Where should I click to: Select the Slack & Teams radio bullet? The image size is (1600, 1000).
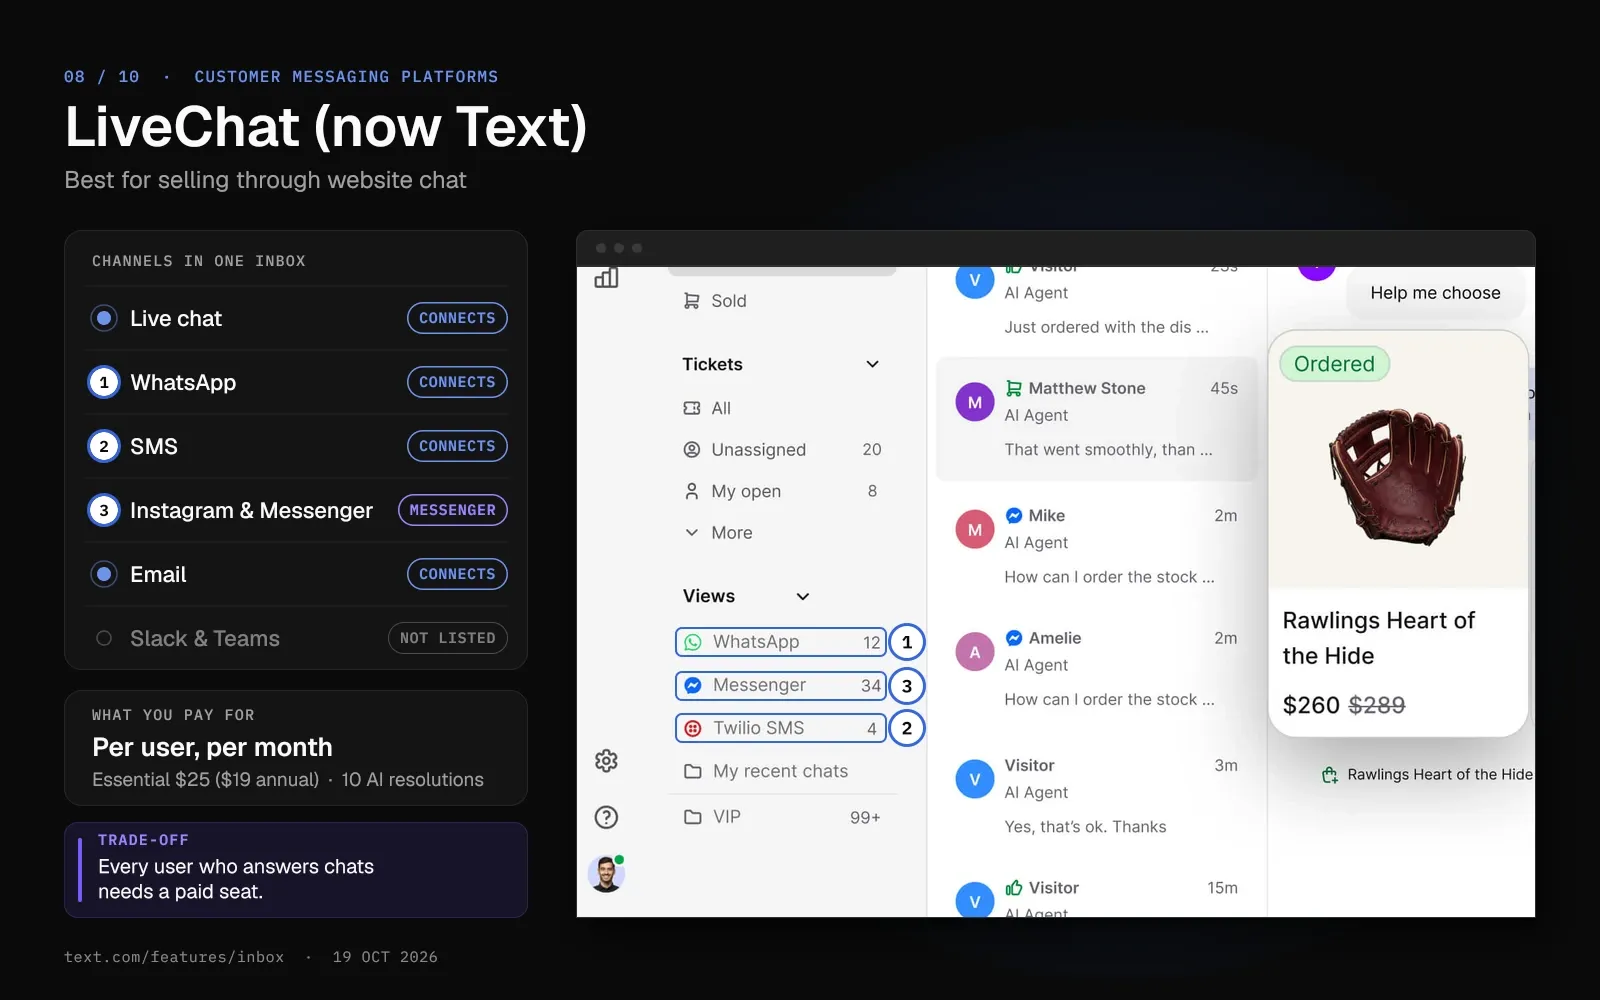(x=104, y=638)
